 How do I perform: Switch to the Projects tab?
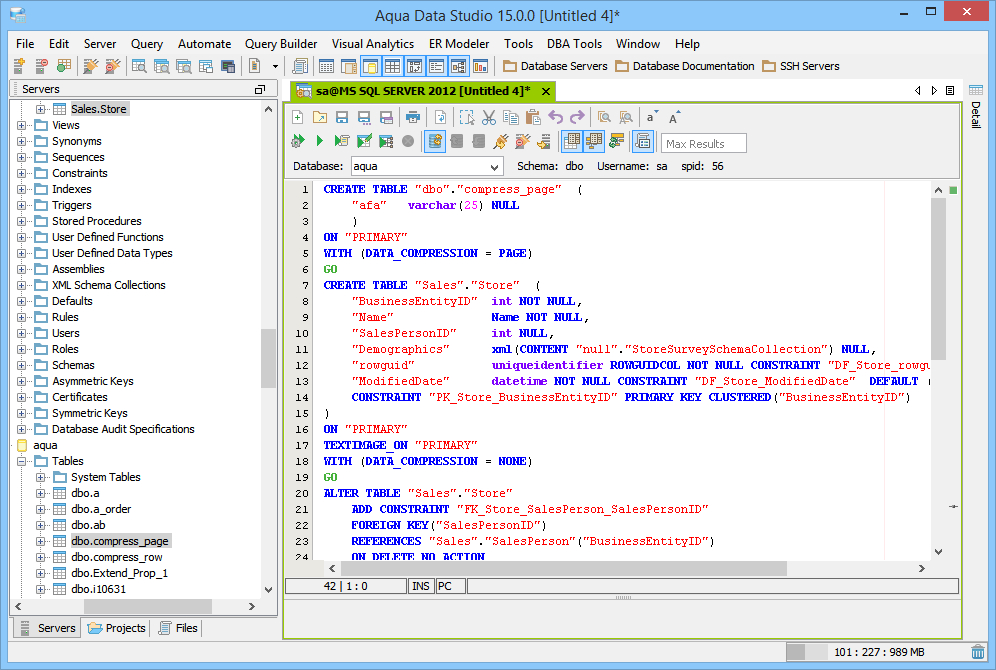116,628
